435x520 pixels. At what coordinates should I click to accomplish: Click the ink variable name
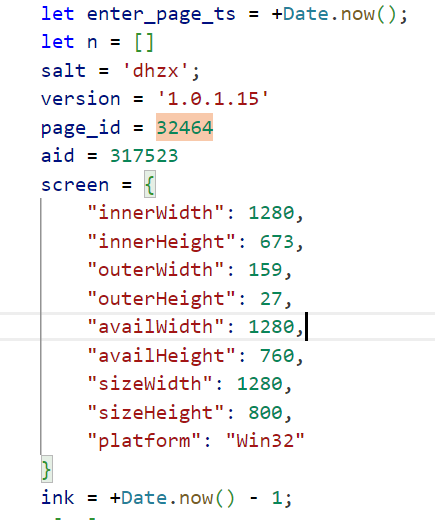(57, 497)
